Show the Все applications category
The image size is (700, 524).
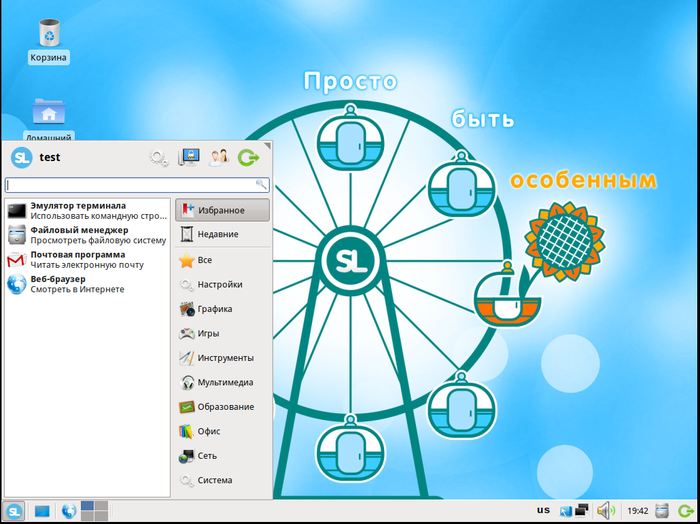(222, 260)
